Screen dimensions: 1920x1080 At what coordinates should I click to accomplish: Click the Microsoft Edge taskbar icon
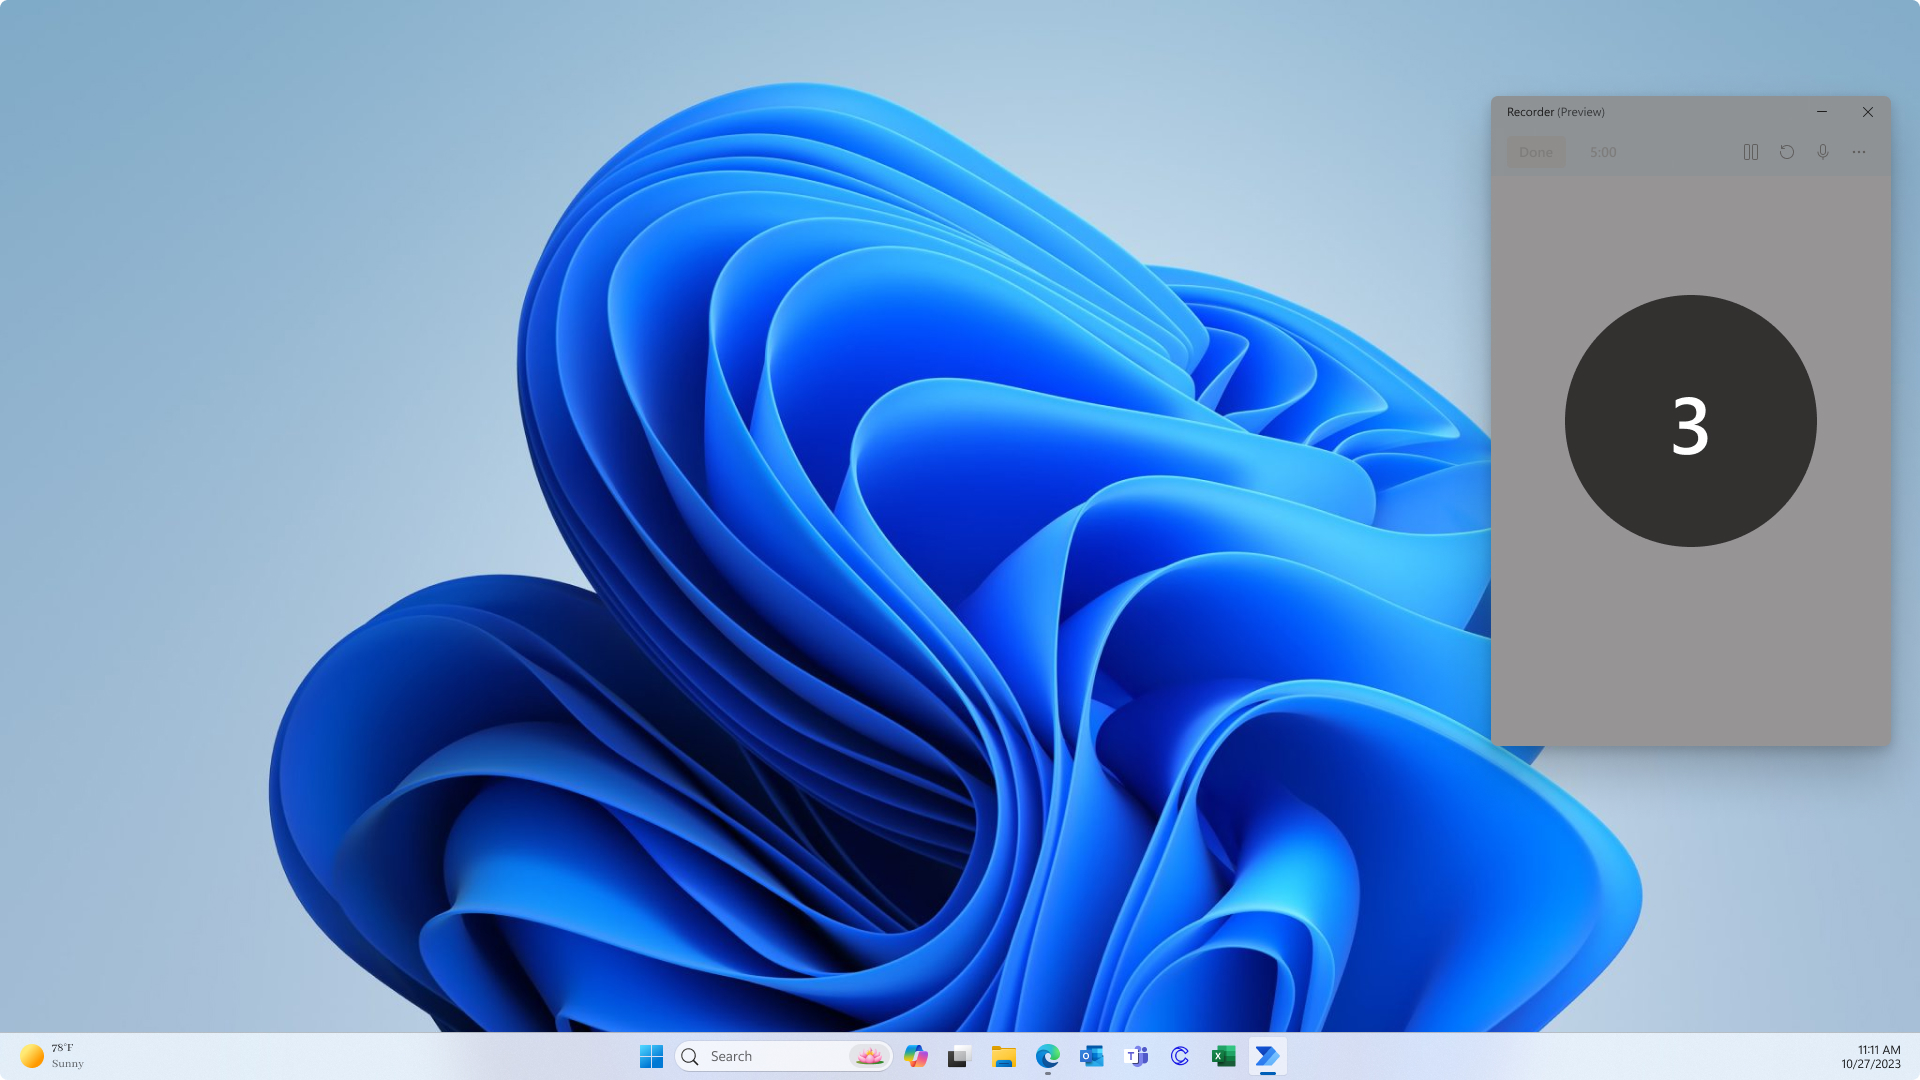[1048, 1055]
